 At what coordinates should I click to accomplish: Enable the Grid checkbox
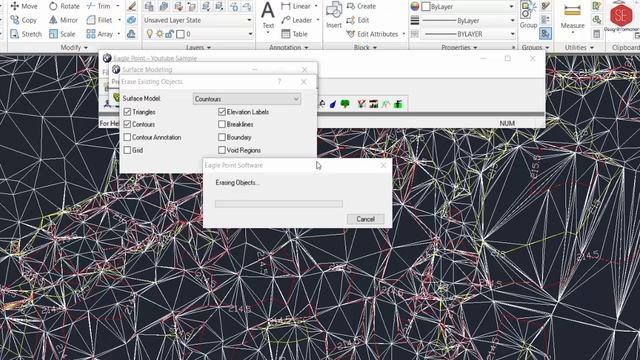click(x=127, y=150)
